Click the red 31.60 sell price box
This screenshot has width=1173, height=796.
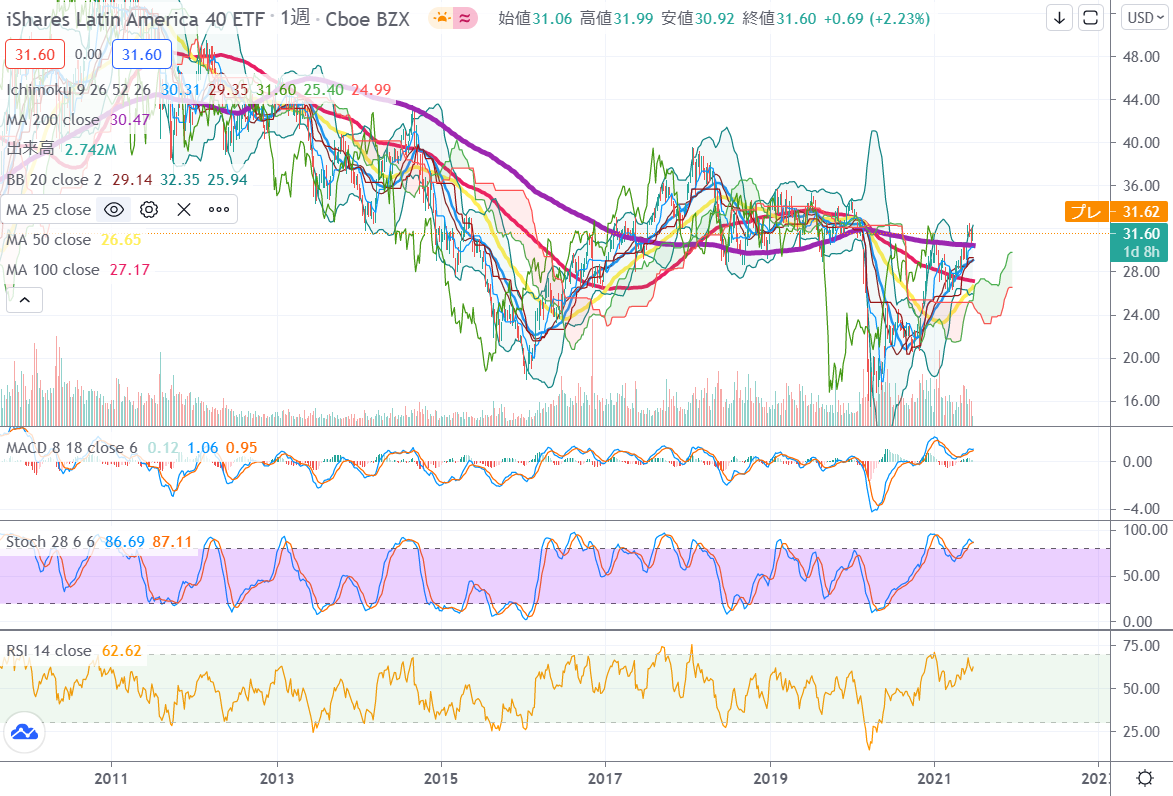[35, 55]
